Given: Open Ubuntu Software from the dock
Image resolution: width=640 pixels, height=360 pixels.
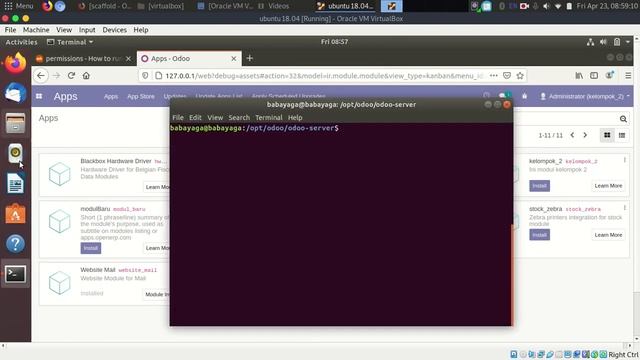Looking at the screenshot, I should tap(16, 213).
